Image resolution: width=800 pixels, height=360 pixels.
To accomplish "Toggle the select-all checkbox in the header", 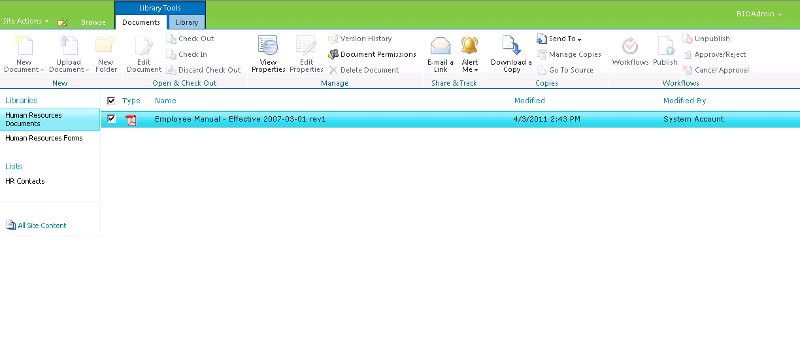I will [111, 101].
